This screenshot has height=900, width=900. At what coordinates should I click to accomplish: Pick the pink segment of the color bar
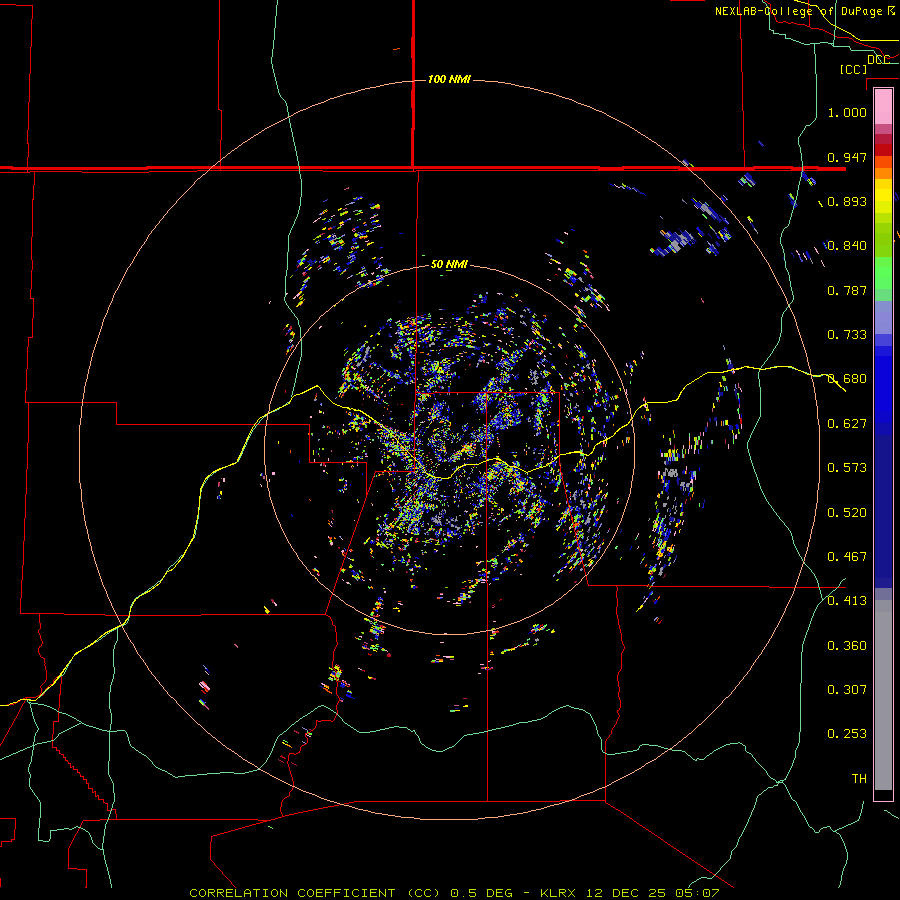883,107
